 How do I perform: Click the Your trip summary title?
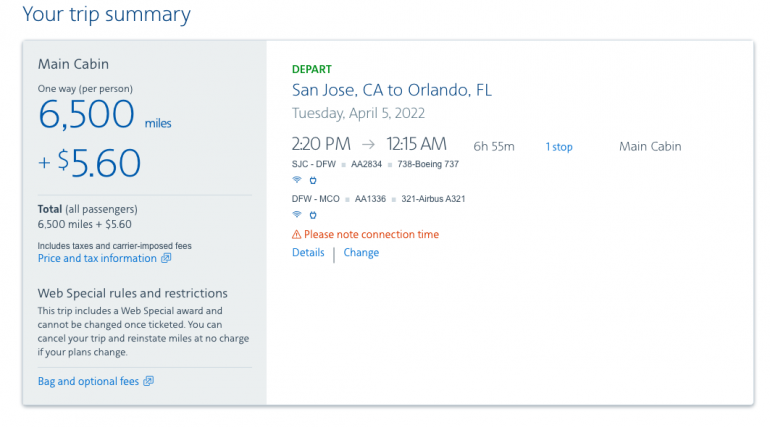pos(106,15)
